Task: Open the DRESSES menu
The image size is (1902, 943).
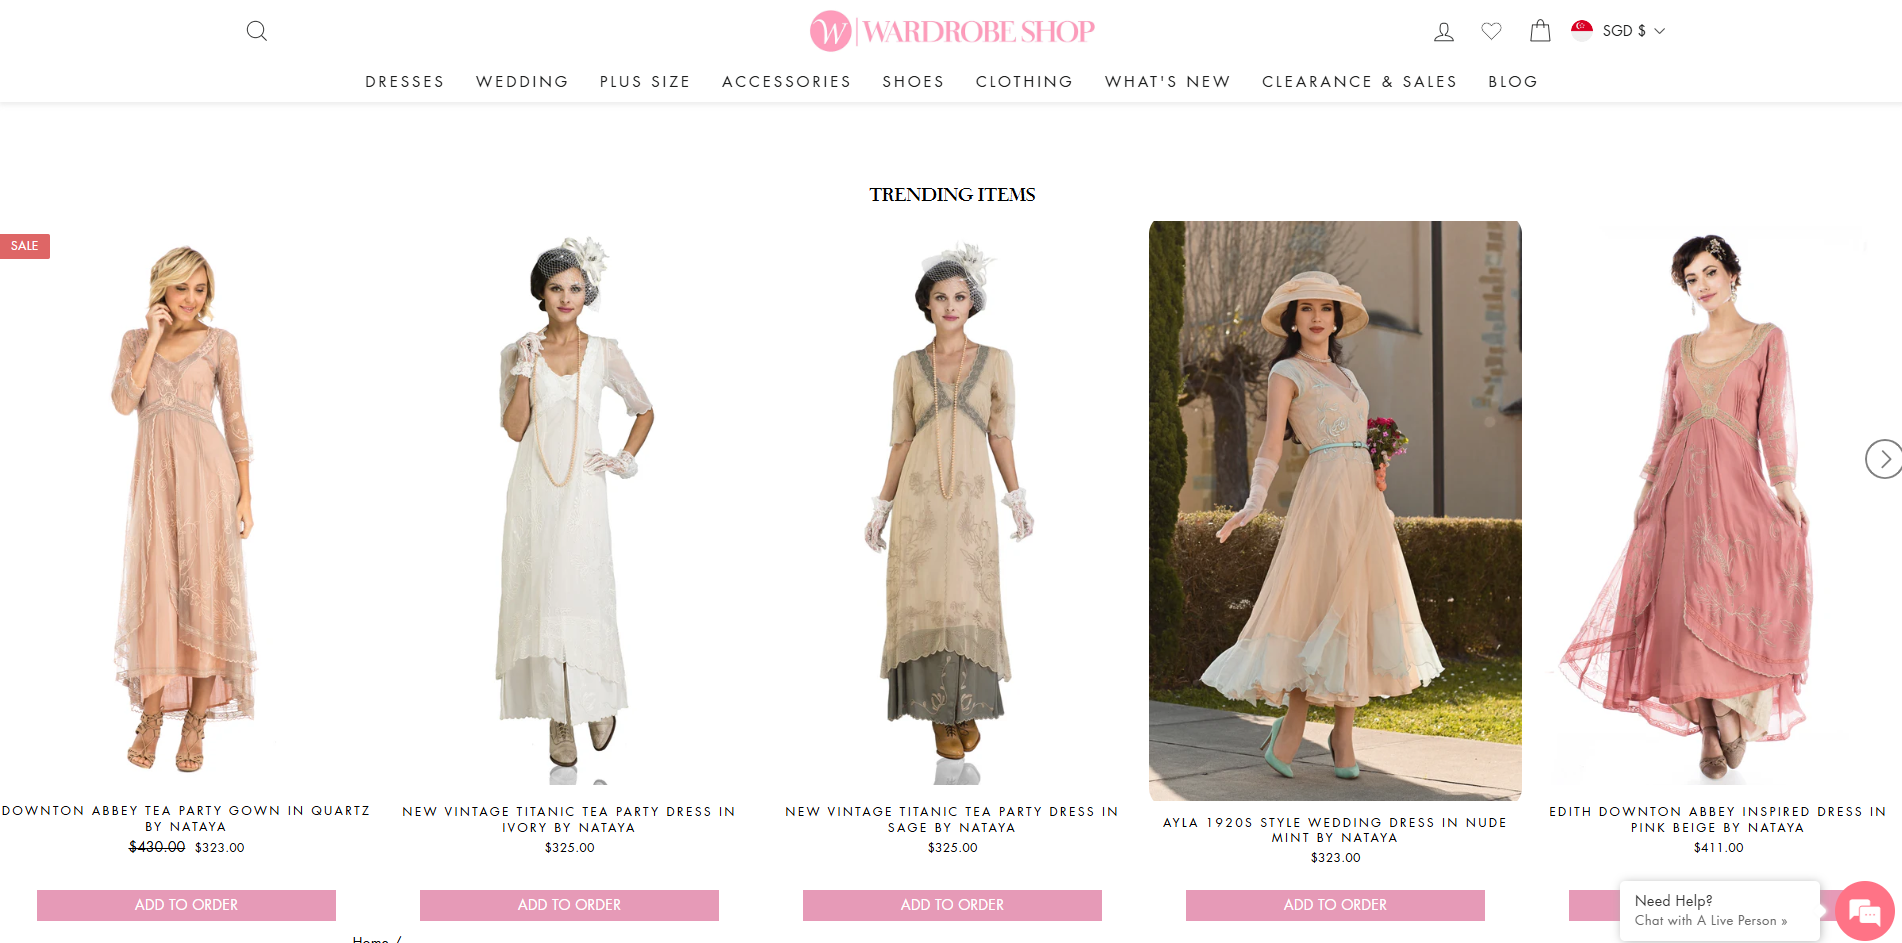Action: 404,82
